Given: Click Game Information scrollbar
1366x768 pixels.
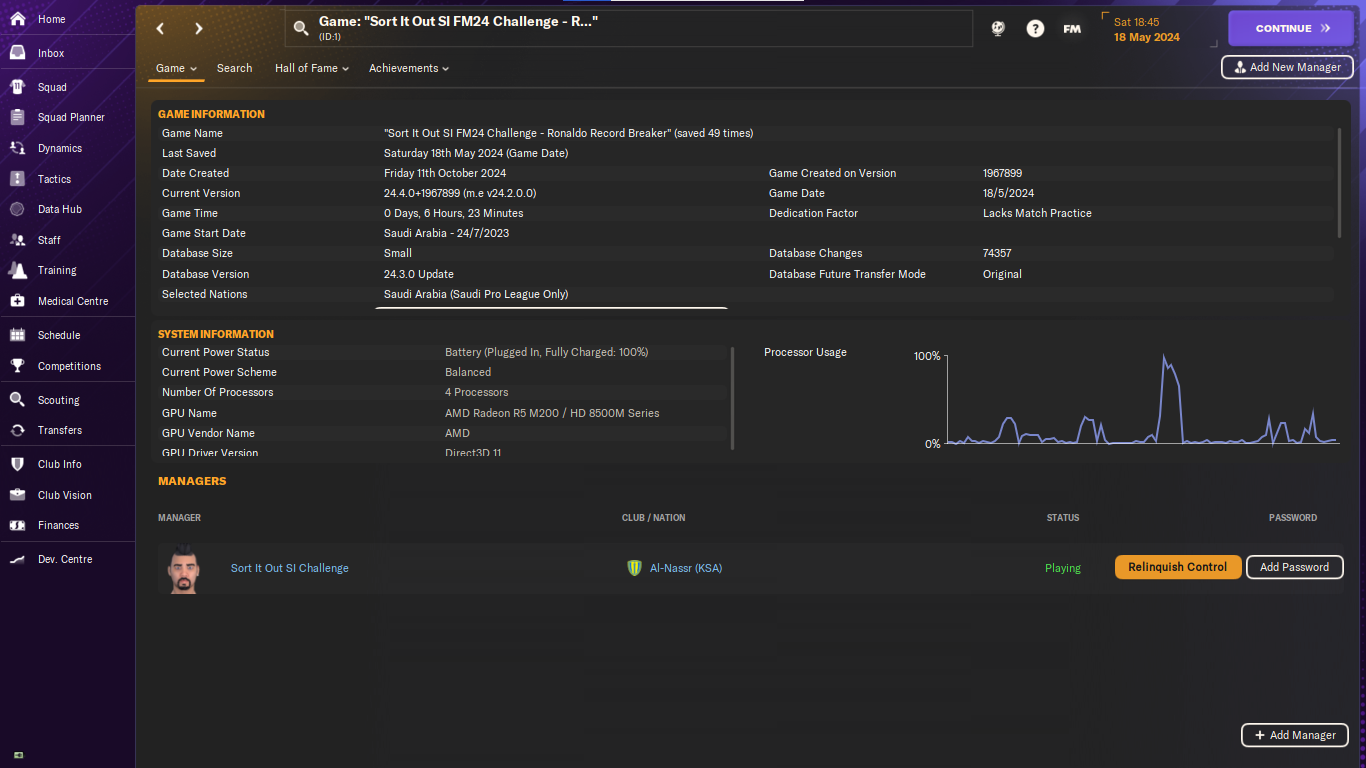Looking at the screenshot, I should tap(1339, 182).
